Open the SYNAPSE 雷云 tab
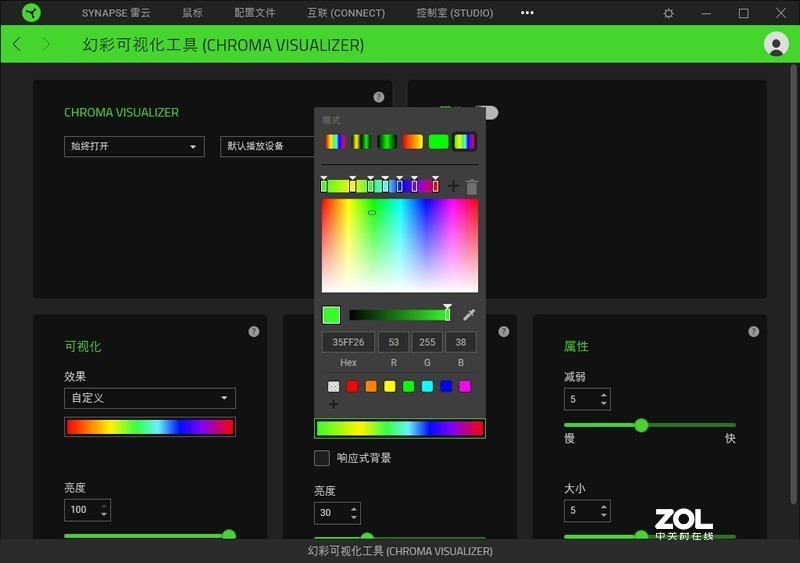 click(x=116, y=13)
